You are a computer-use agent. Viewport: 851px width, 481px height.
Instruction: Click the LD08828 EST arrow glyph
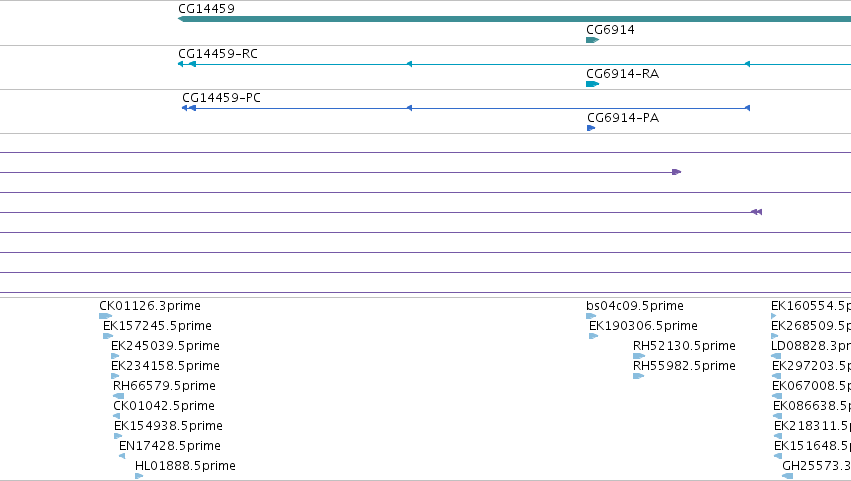(776, 356)
